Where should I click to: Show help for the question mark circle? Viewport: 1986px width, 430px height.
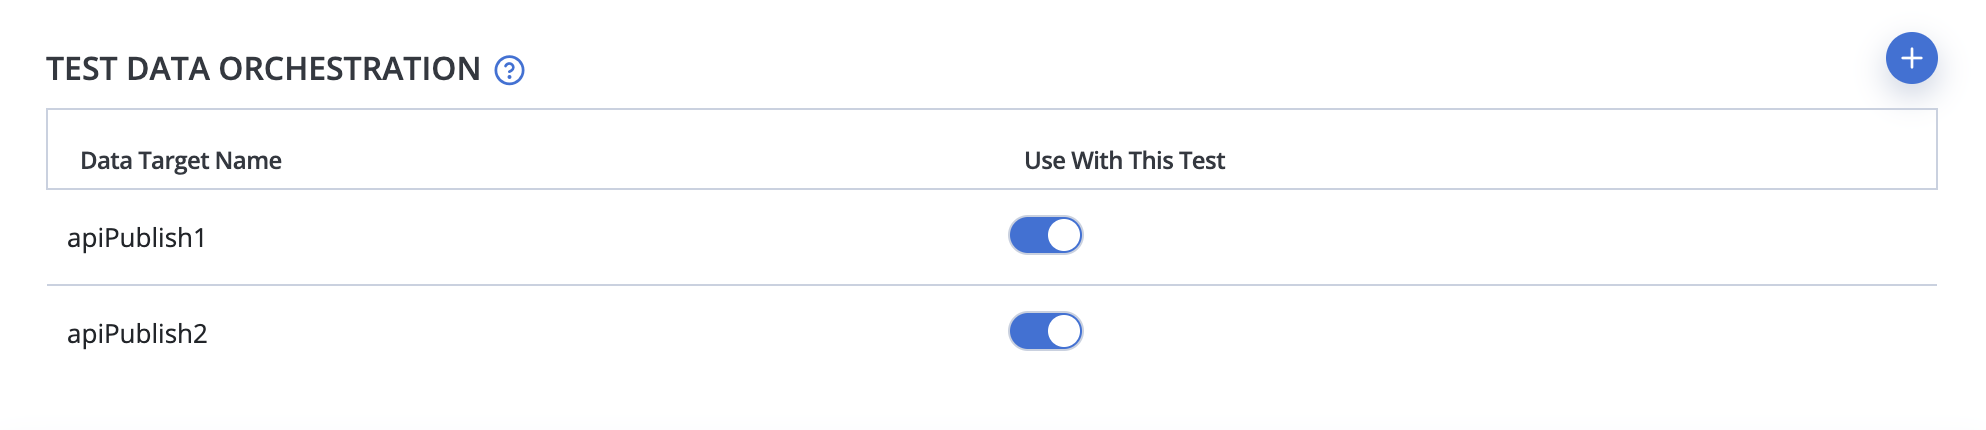tap(510, 70)
